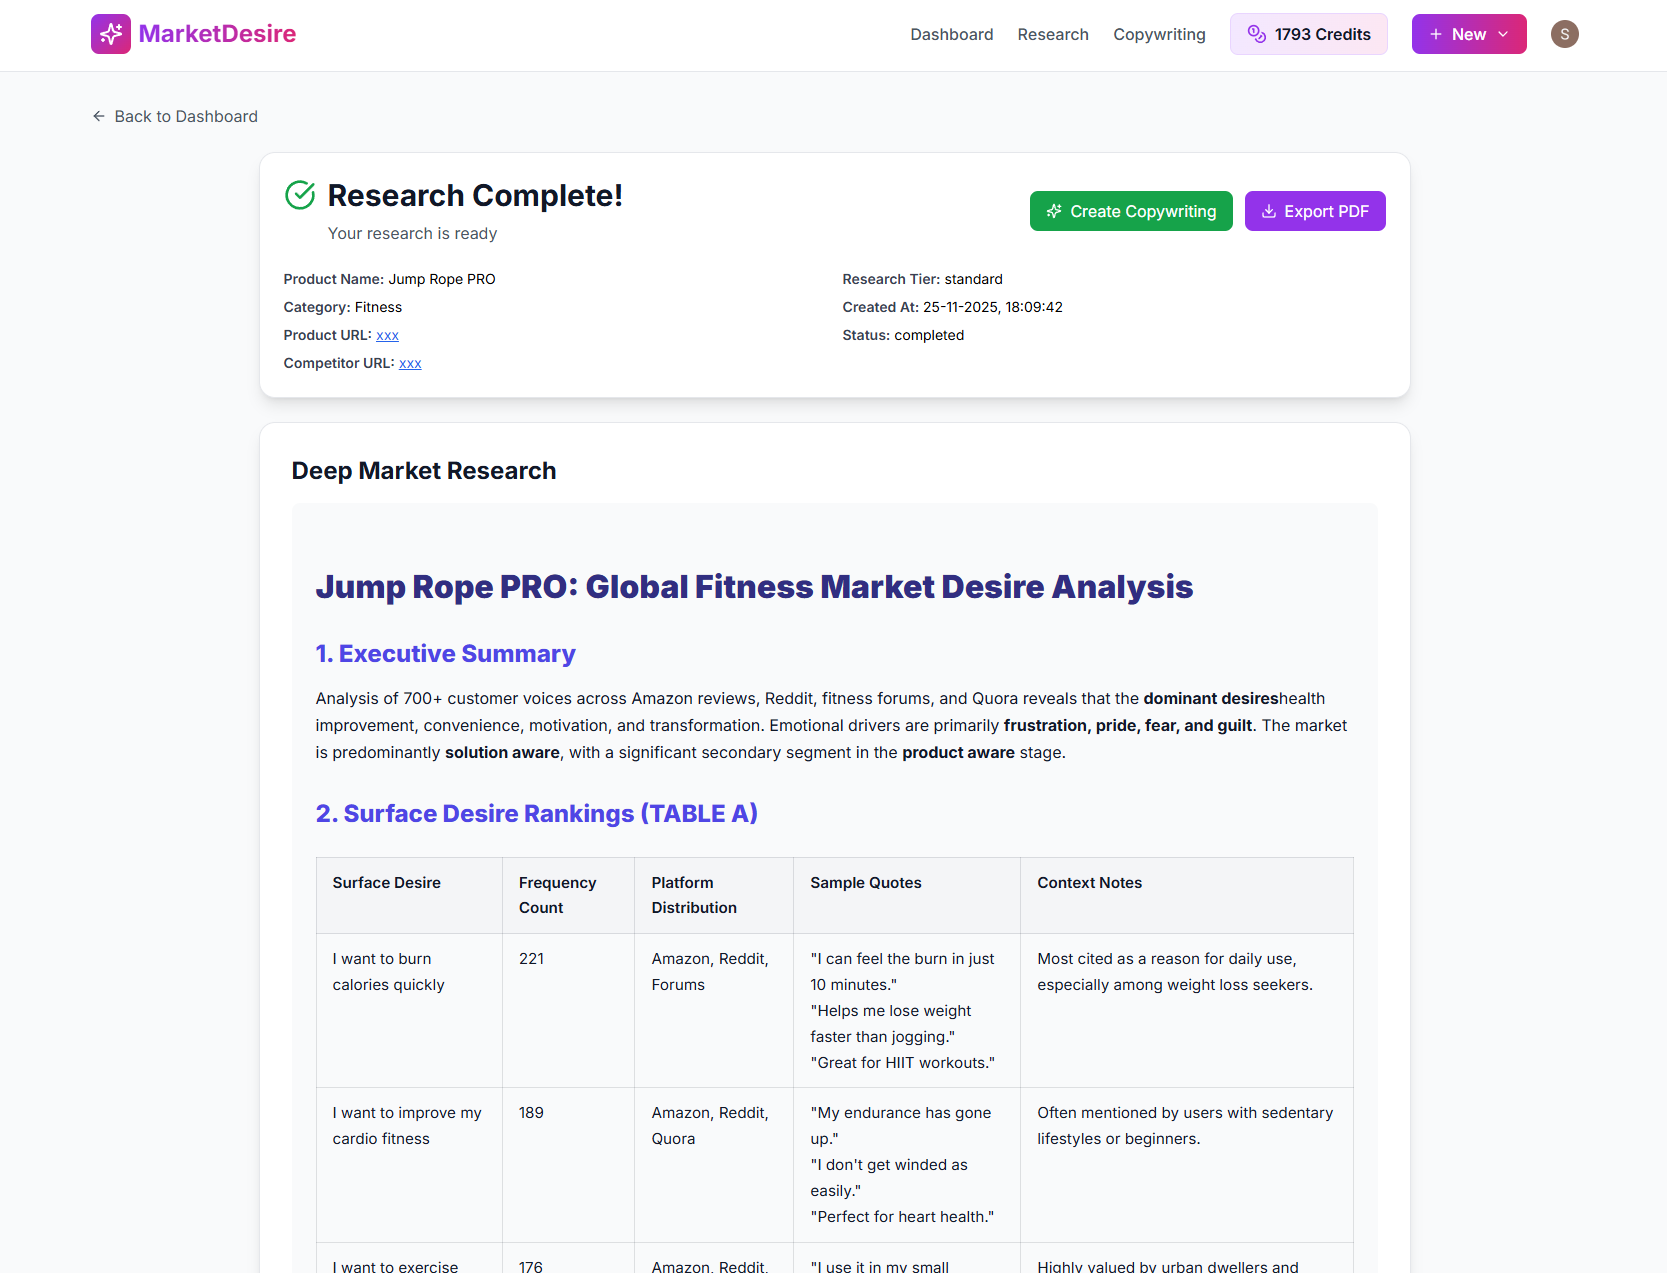Click the MarketDesire sparkle logo icon

point(110,34)
